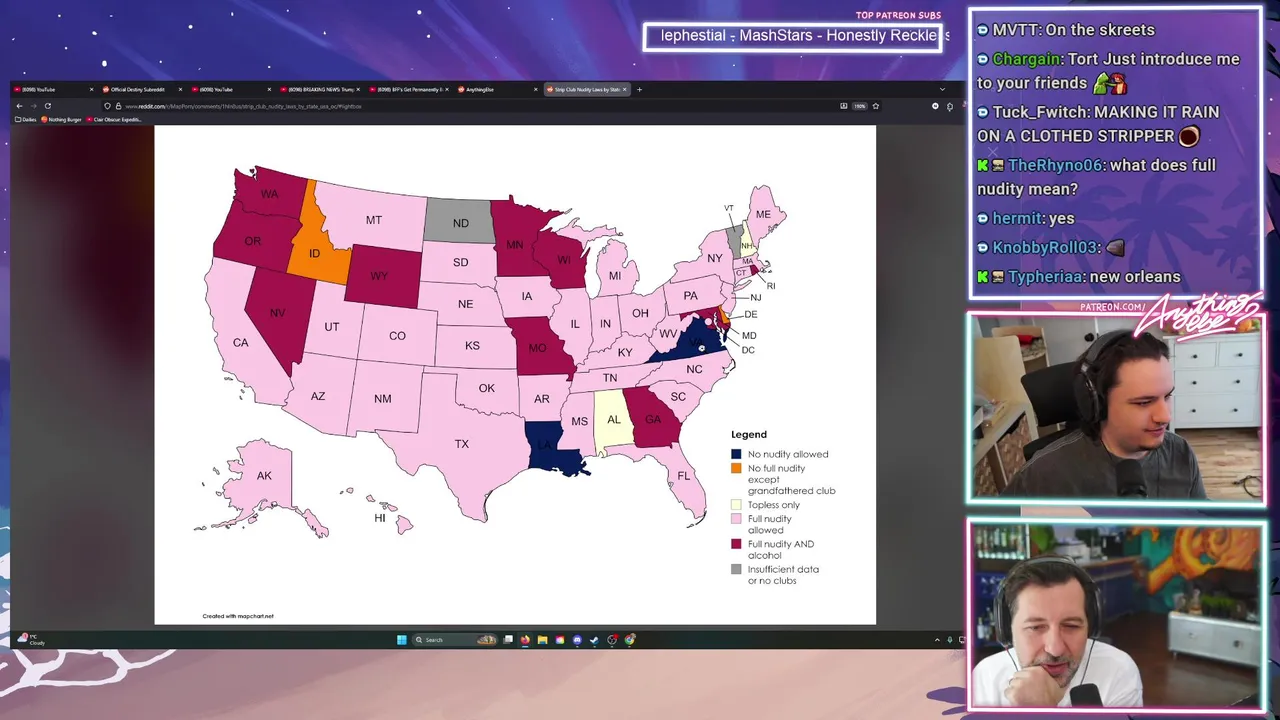This screenshot has height=720, width=1280.
Task: Open the new tab plus button
Action: tap(639, 89)
